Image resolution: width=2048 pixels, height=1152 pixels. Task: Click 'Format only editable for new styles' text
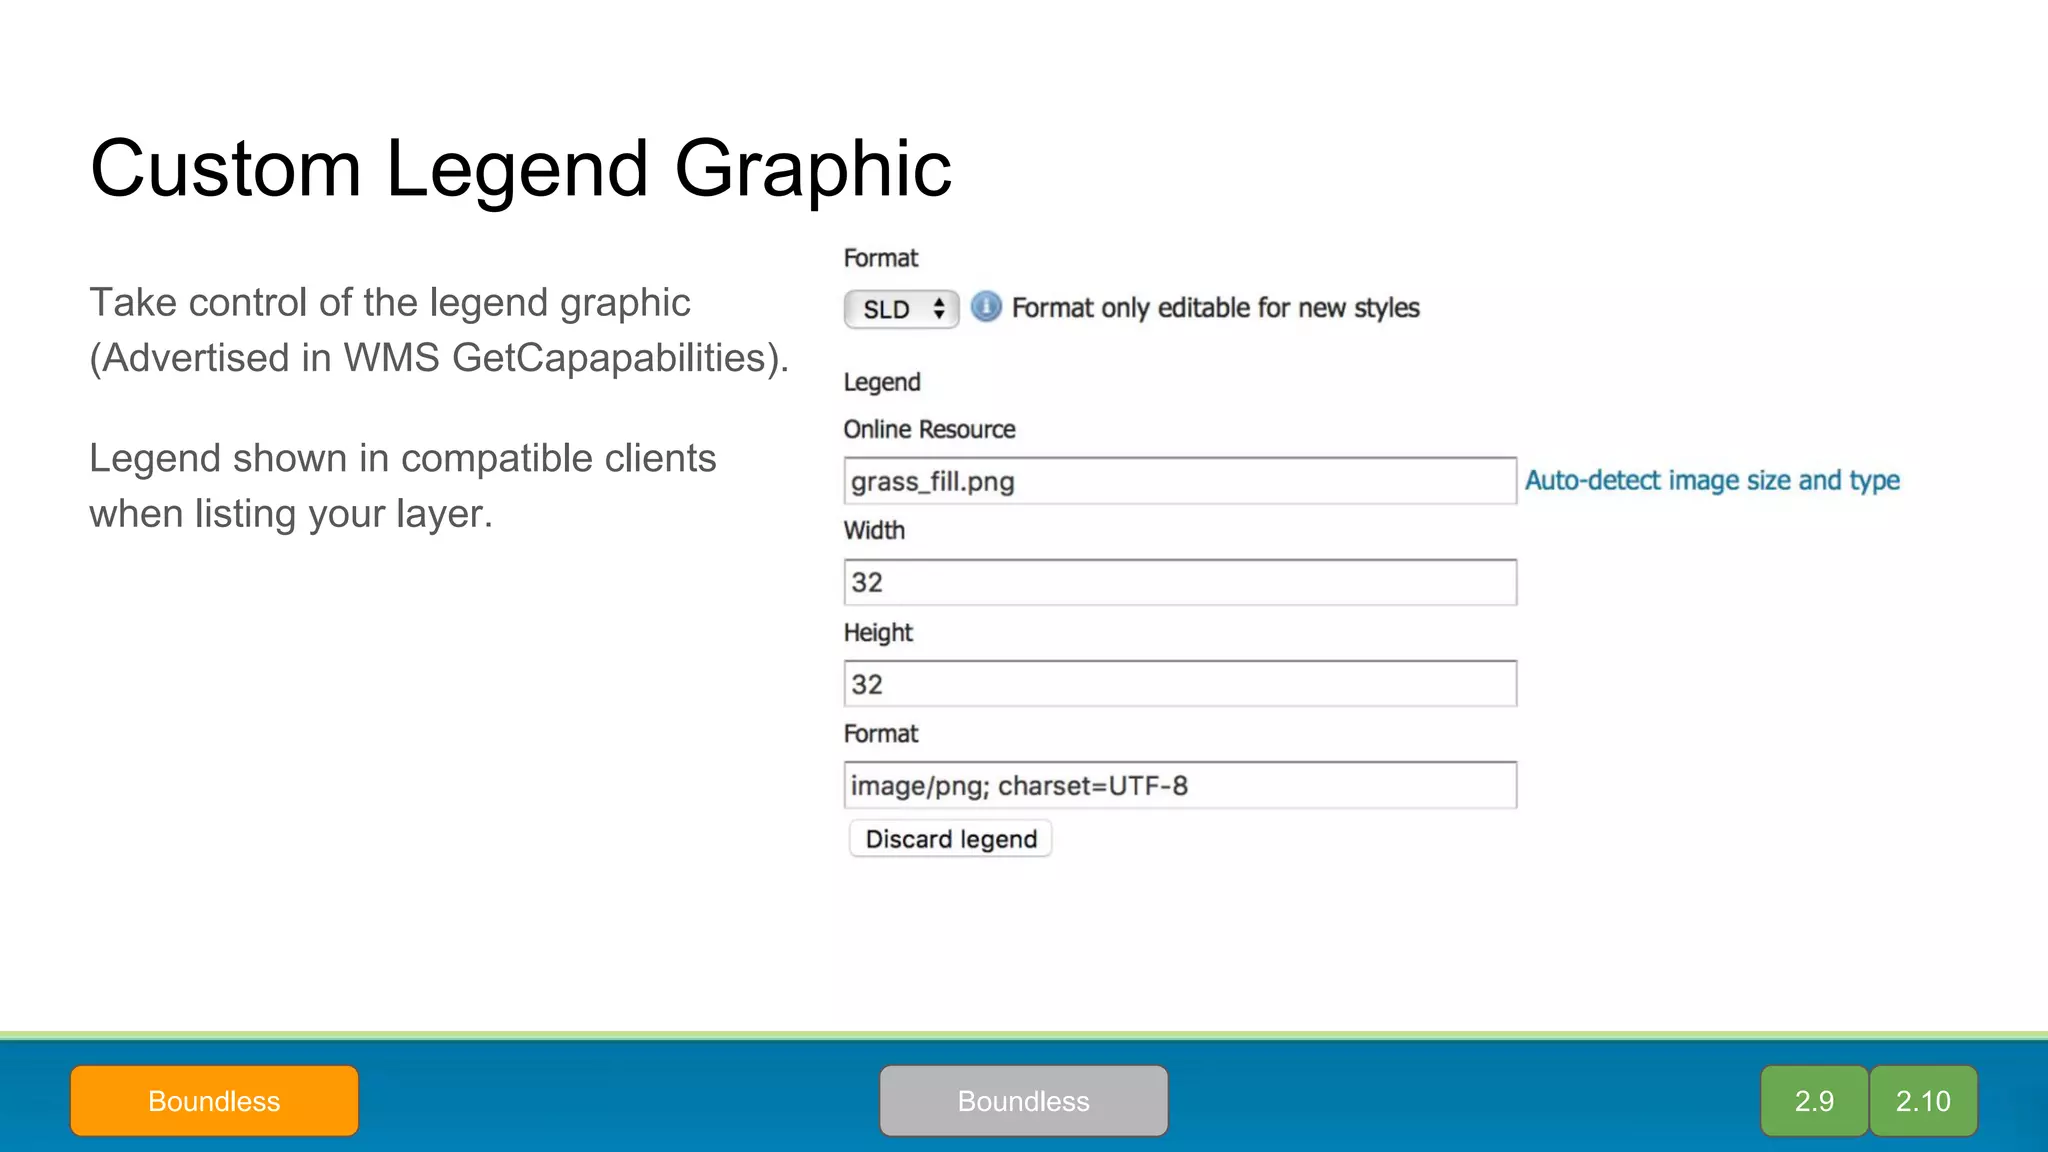(x=1216, y=308)
